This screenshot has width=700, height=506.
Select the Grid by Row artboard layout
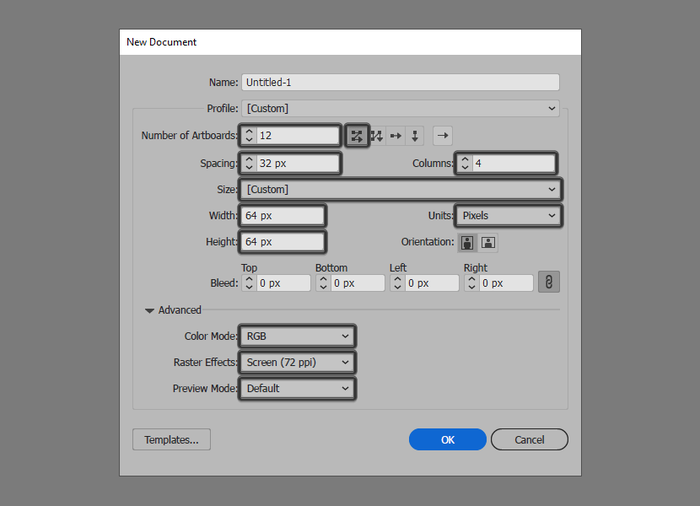click(358, 135)
